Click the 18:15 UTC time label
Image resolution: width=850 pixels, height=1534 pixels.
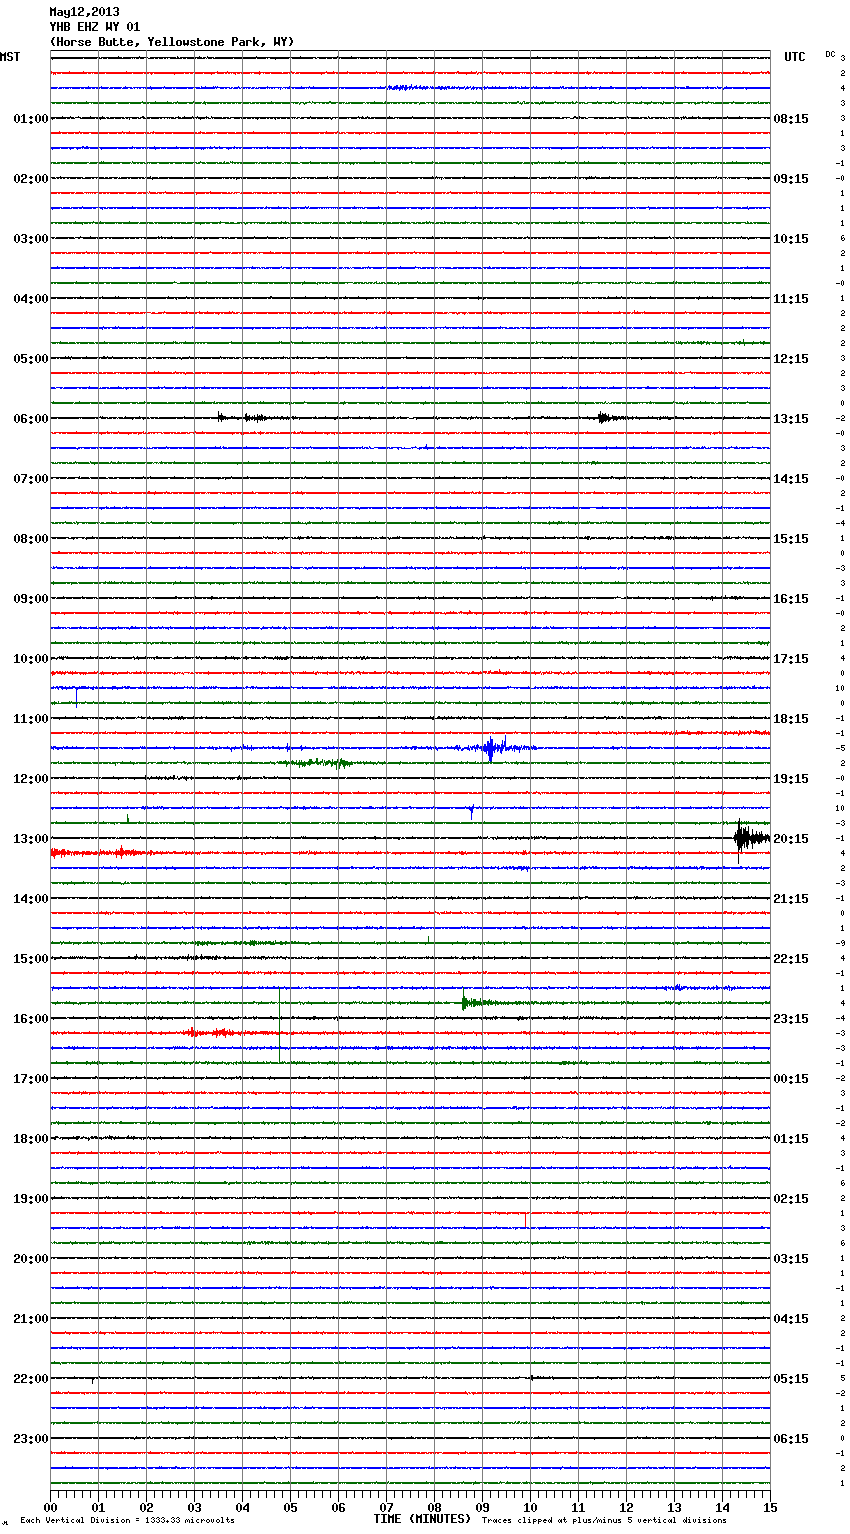tap(791, 719)
